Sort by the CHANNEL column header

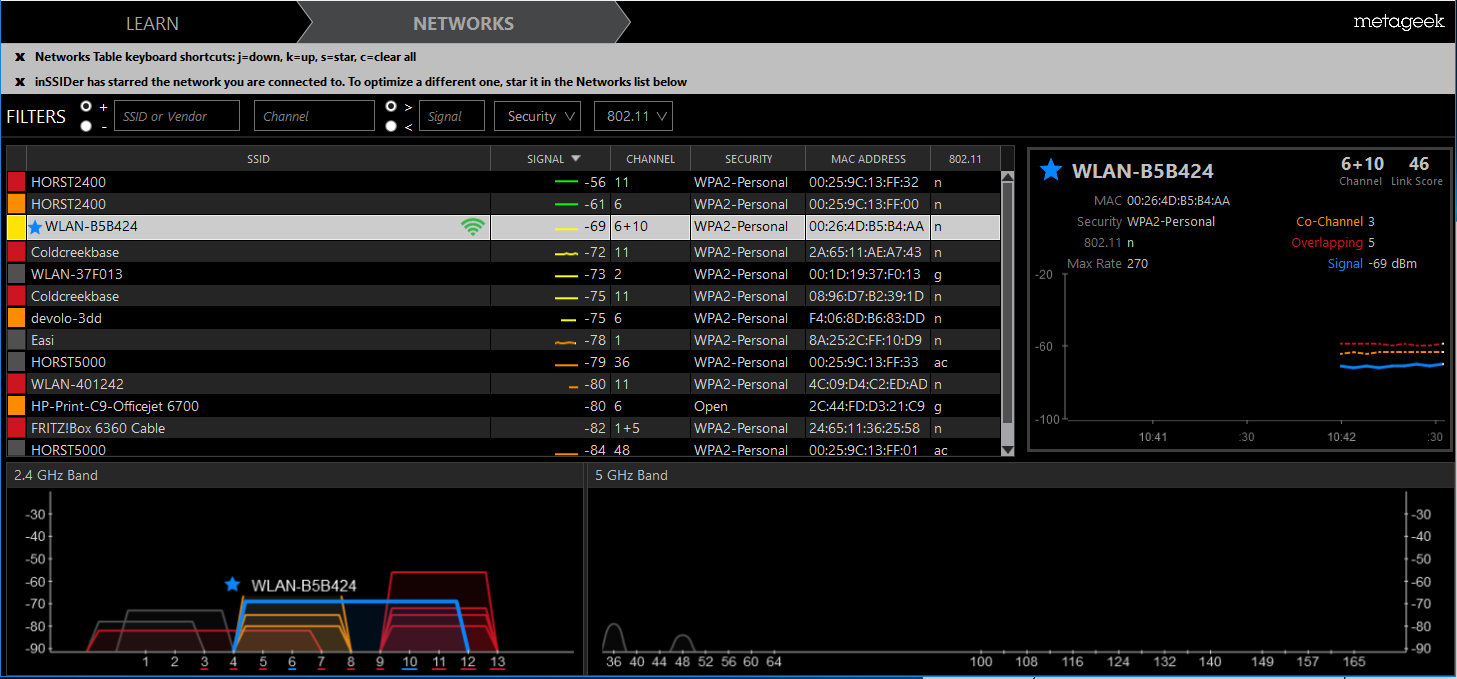click(650, 159)
